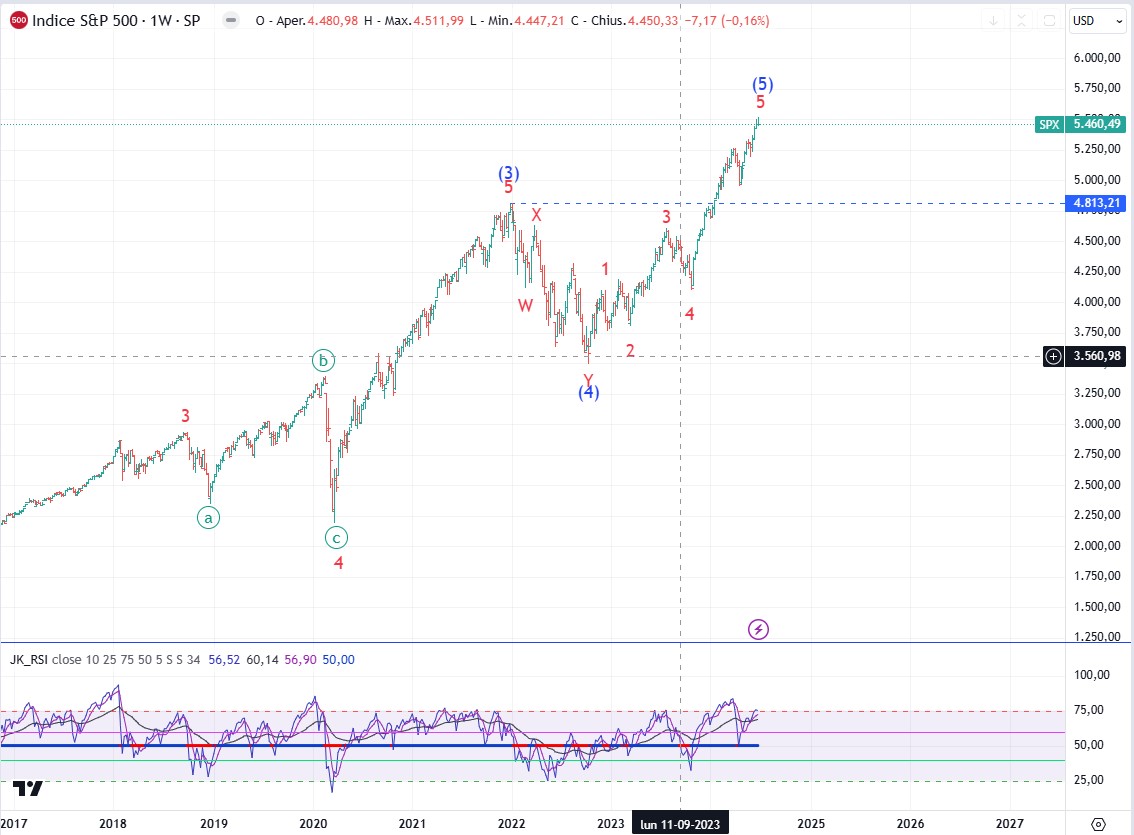Select the circled green 'a' wave label
The image size is (1134, 835).
(208, 518)
